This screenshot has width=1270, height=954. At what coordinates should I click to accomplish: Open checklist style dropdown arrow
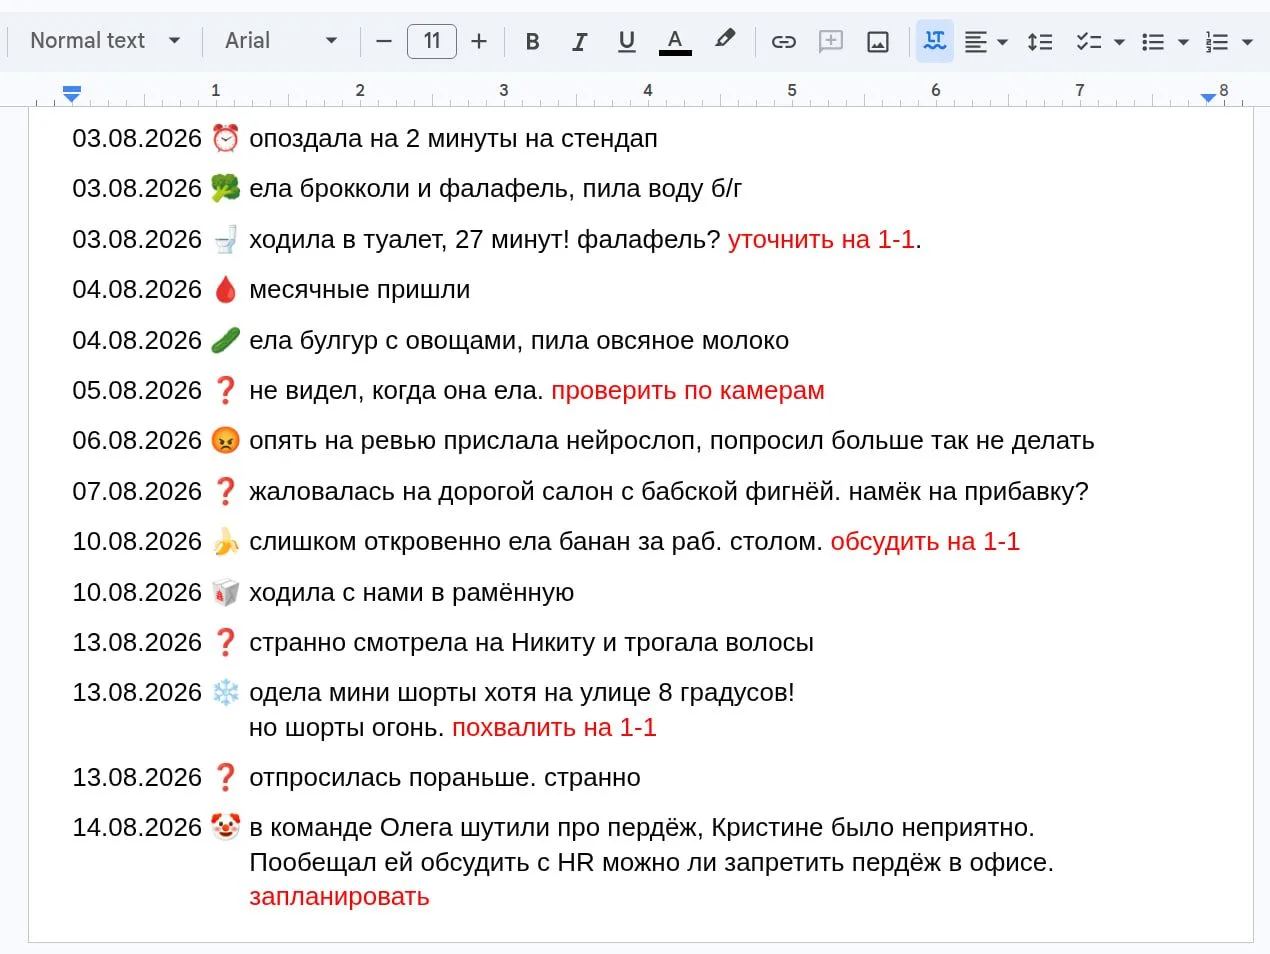(x=1119, y=42)
